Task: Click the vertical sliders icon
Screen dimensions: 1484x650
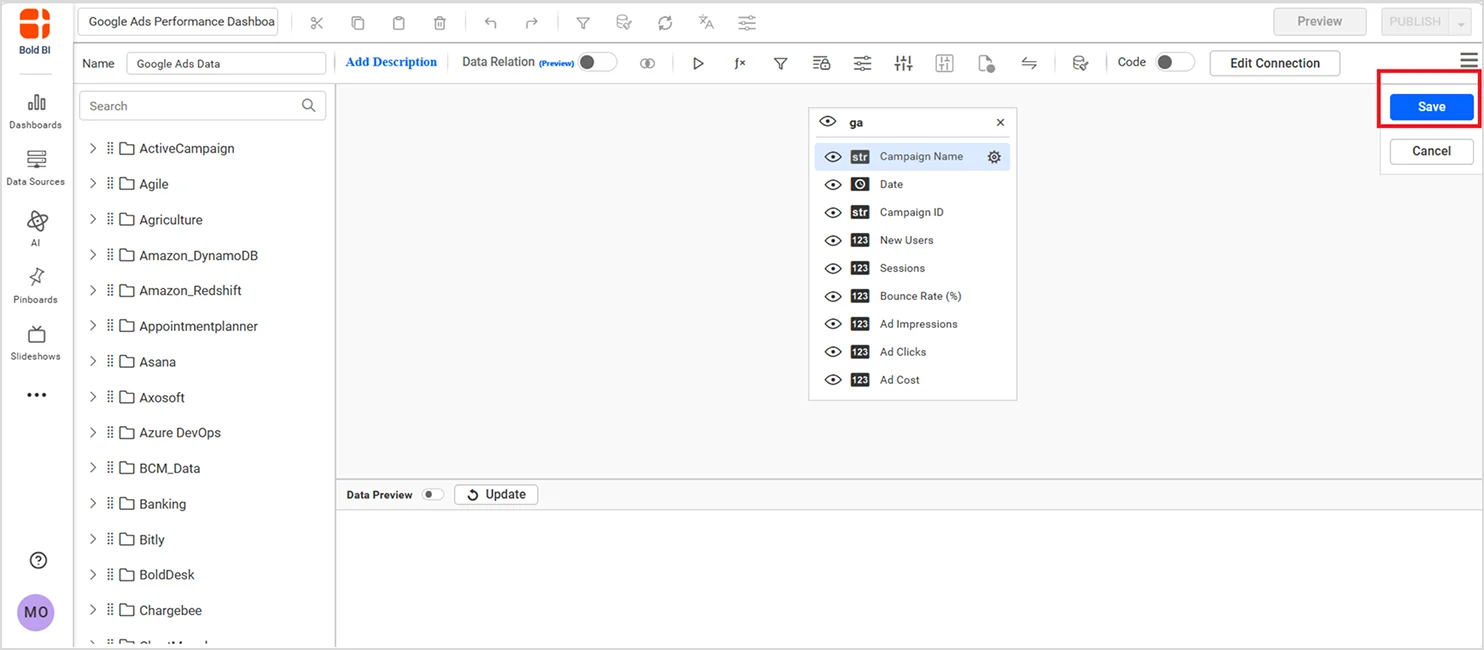Action: click(903, 63)
